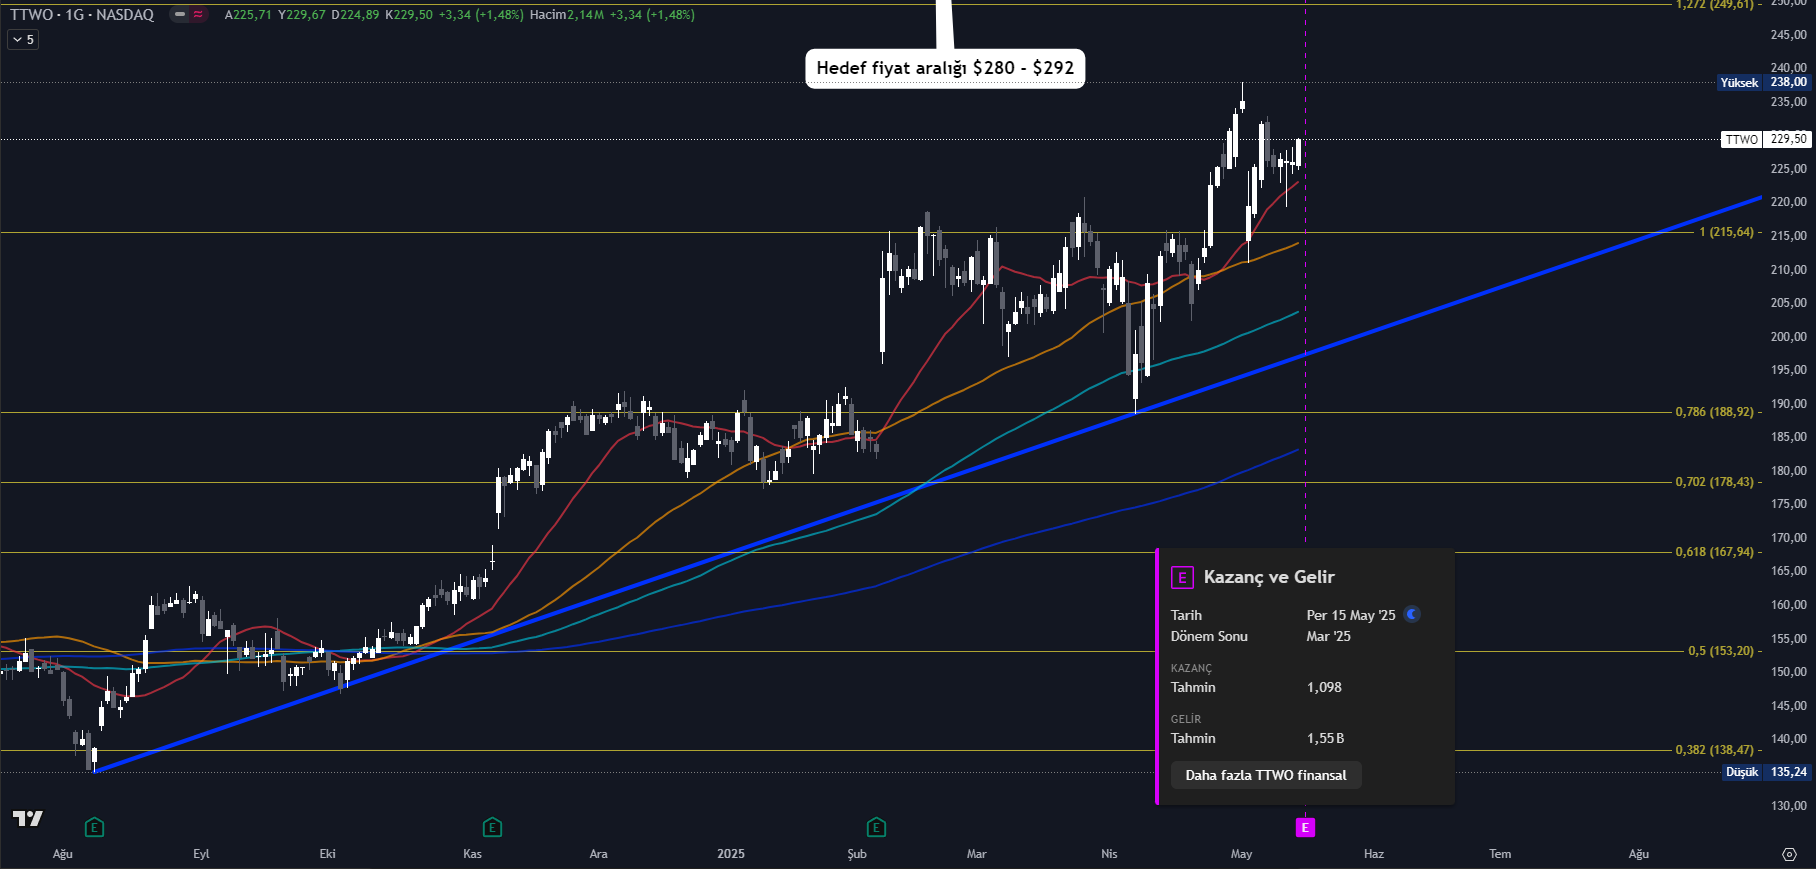The image size is (1816, 869).
Task: Click the Yüksek 238,00 price label
Action: coord(1764,82)
